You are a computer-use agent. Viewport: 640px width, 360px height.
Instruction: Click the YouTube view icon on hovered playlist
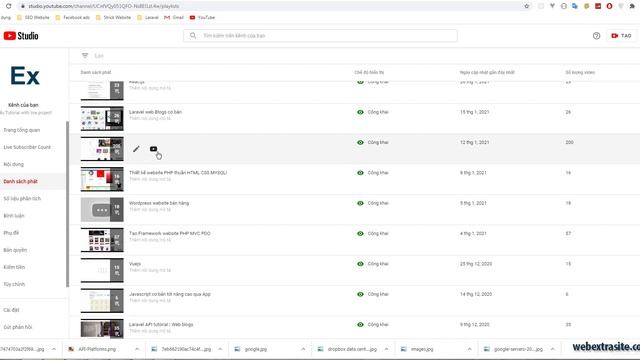coord(153,149)
